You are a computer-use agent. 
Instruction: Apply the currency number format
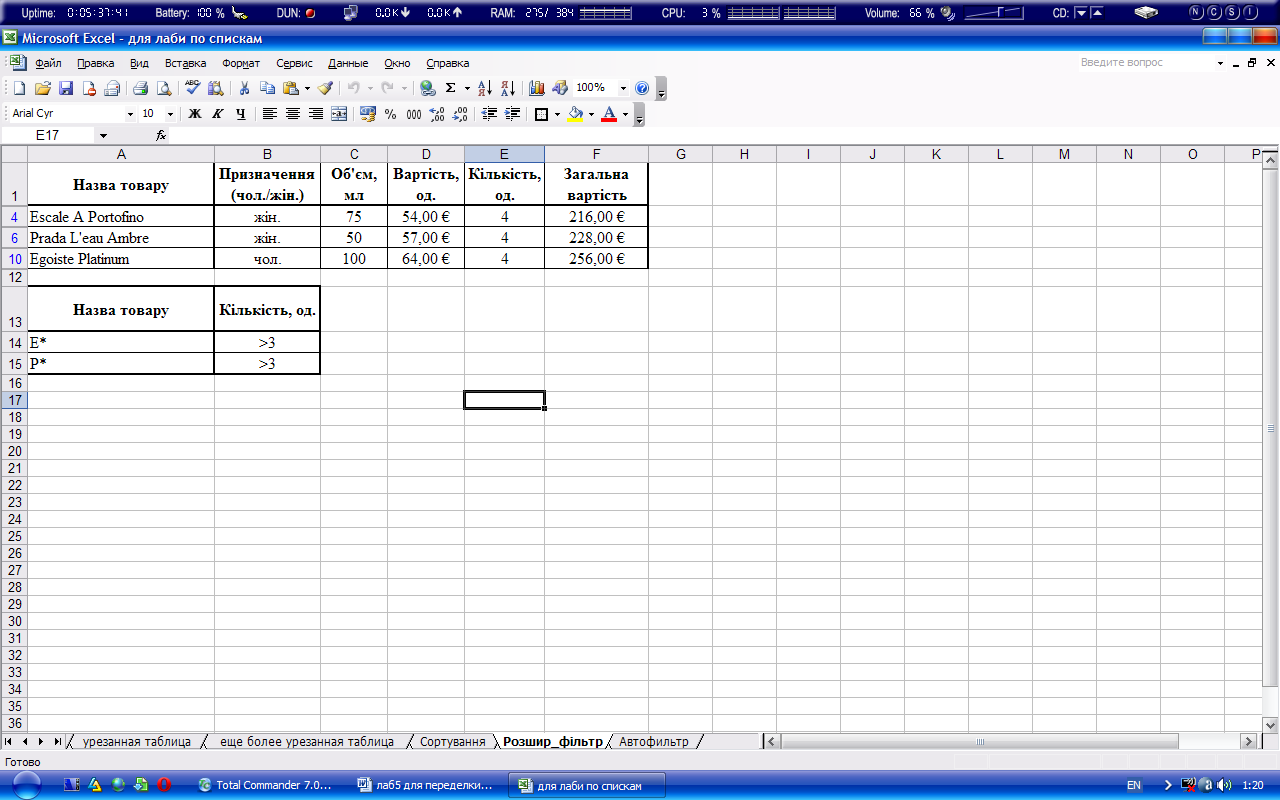[367, 114]
